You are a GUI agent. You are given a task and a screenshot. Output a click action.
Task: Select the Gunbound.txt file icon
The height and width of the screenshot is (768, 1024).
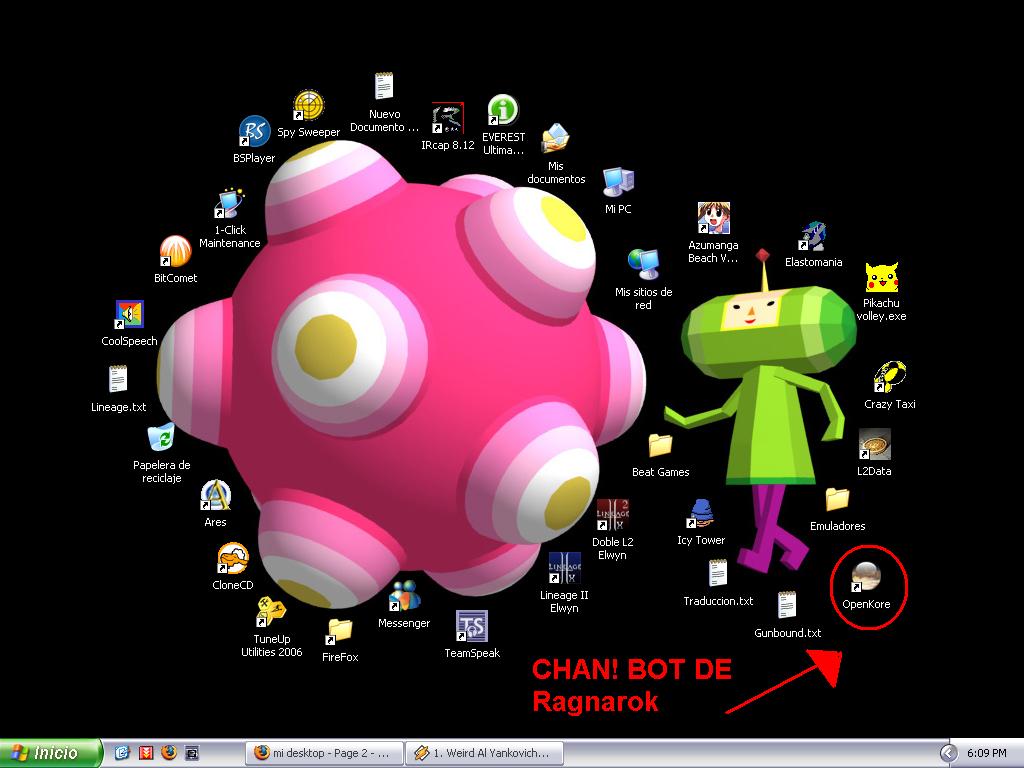pos(787,605)
